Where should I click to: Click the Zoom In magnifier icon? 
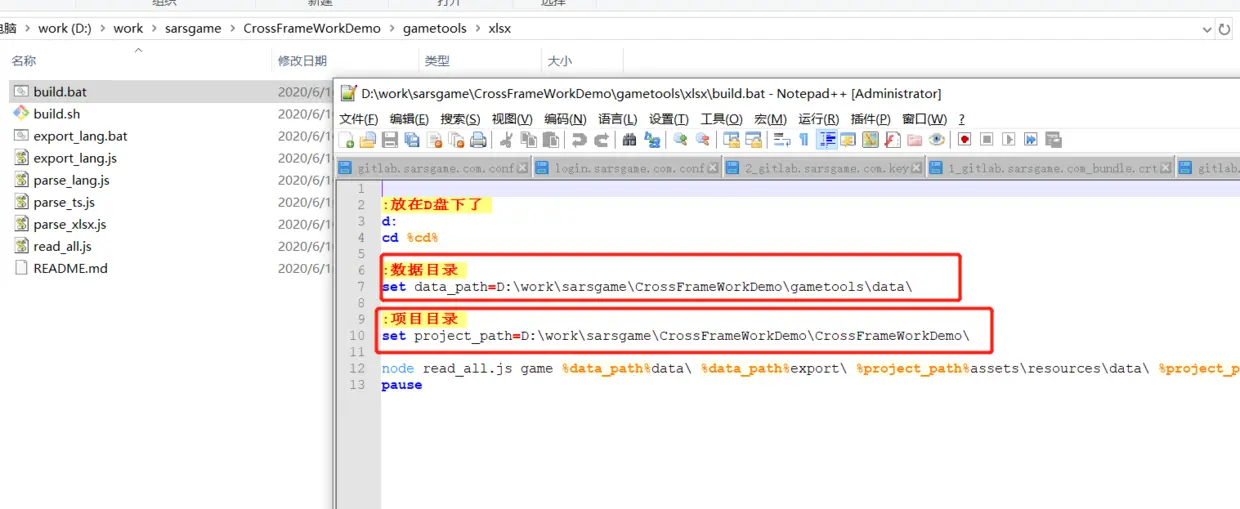click(680, 140)
